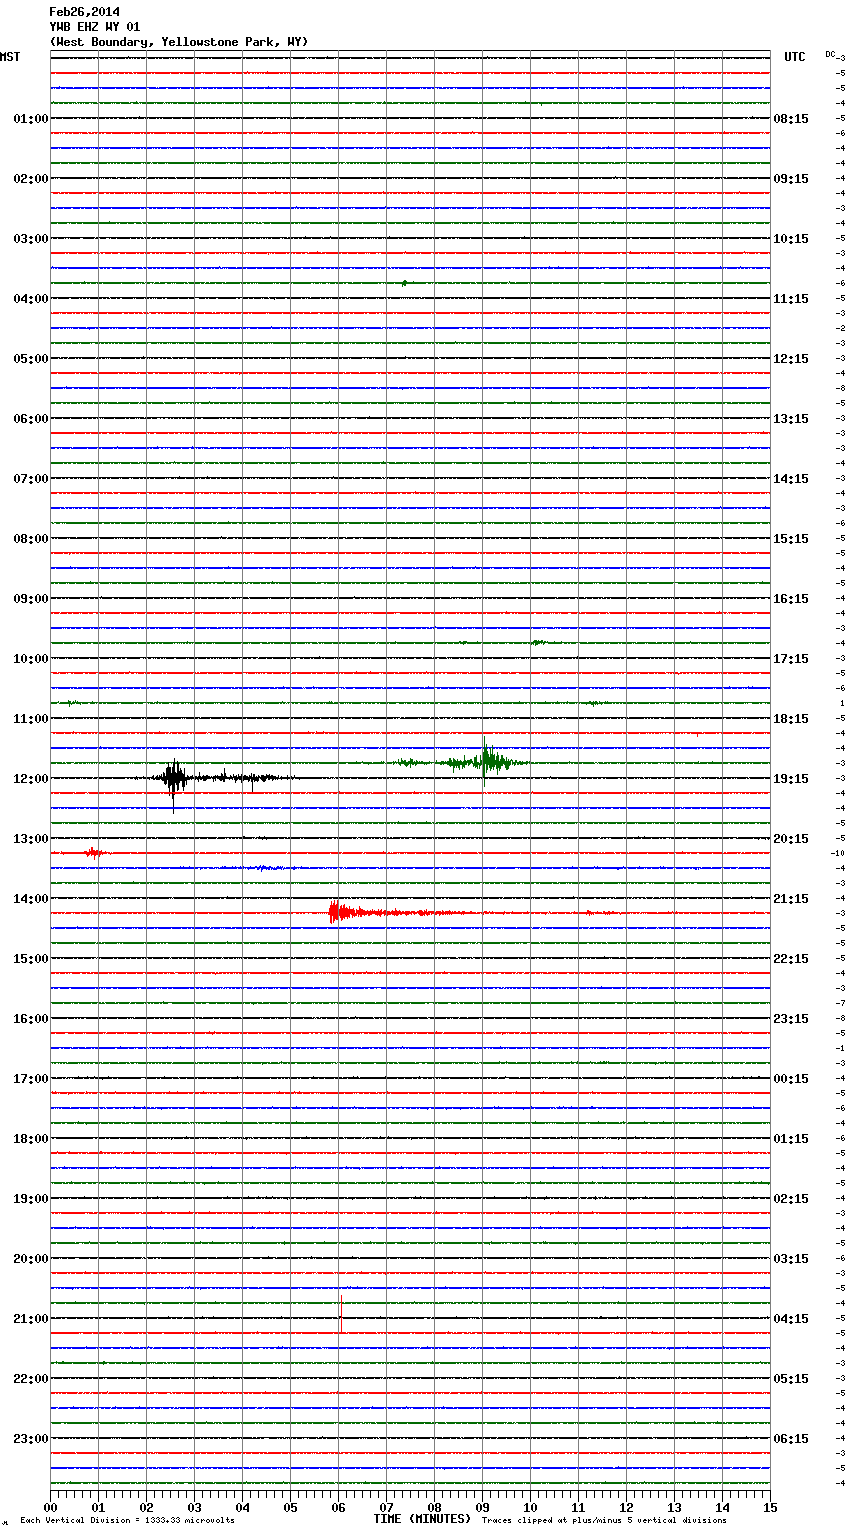Screen dimensions: 850x1534
Task: Select the 23:00 MST time label
Action: click(x=31, y=1439)
